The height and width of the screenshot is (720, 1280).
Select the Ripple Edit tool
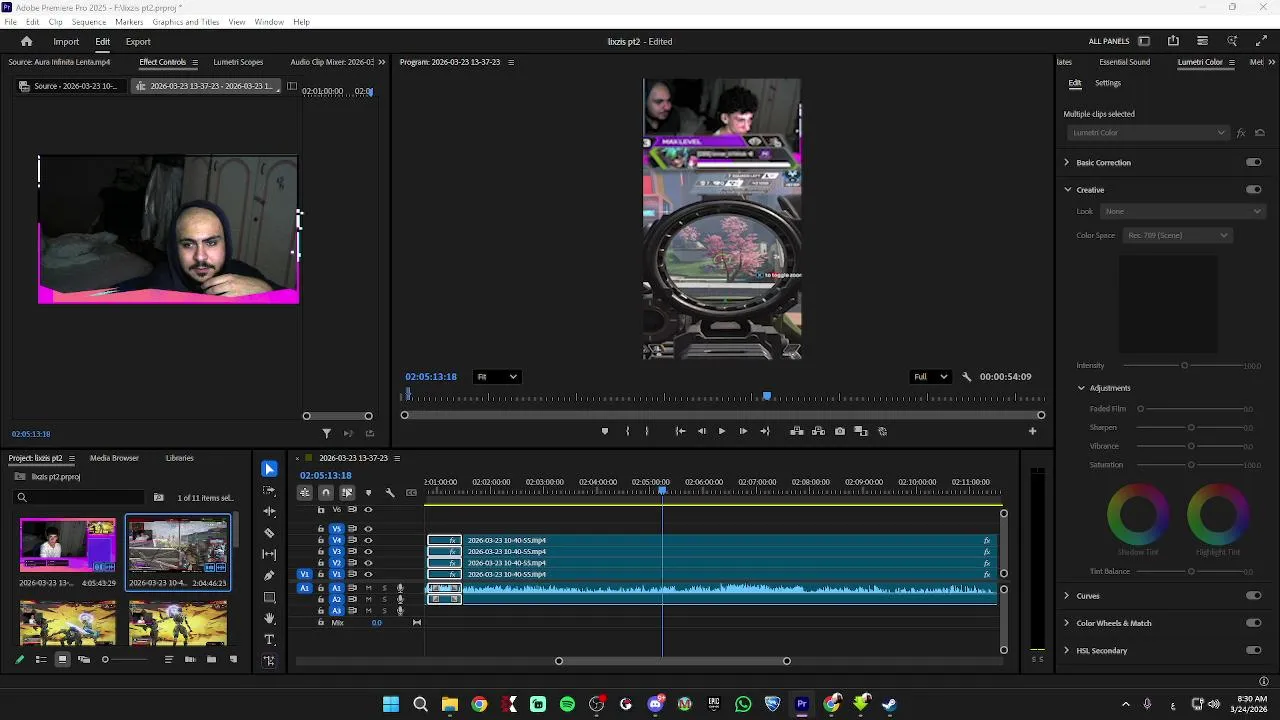[x=269, y=512]
